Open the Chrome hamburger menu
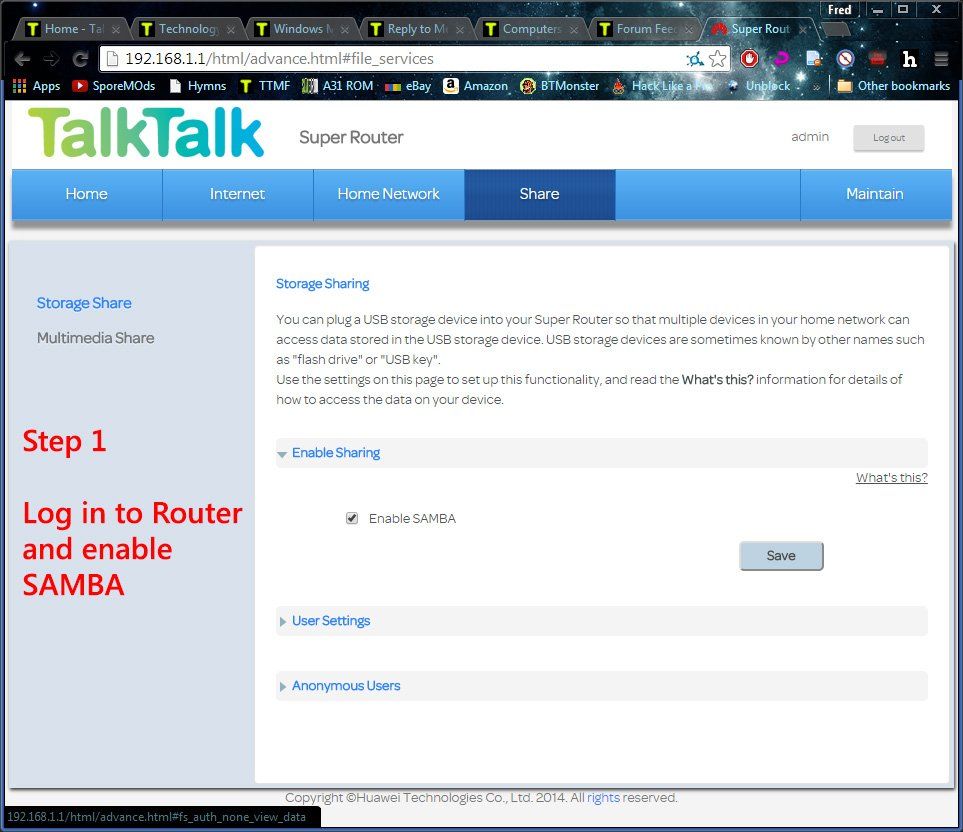 coord(941,59)
